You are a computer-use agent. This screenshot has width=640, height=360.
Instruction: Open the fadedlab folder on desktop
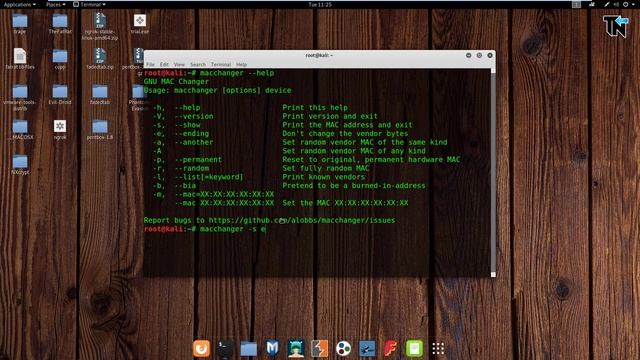[x=100, y=95]
